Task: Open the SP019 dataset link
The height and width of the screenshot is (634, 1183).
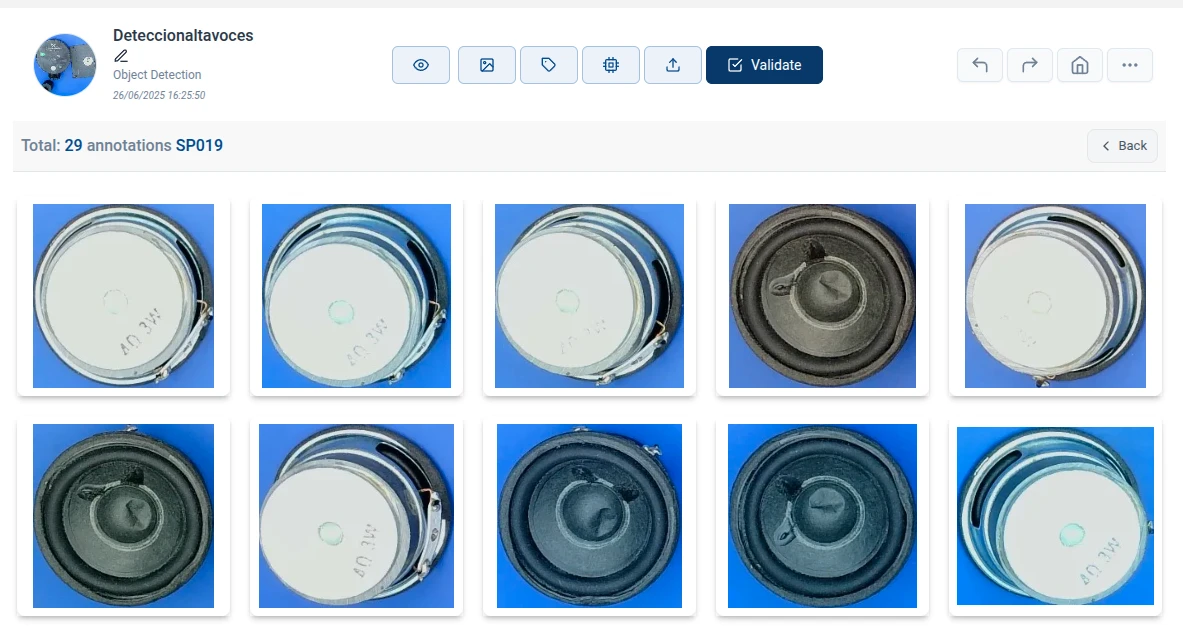Action: [x=201, y=145]
